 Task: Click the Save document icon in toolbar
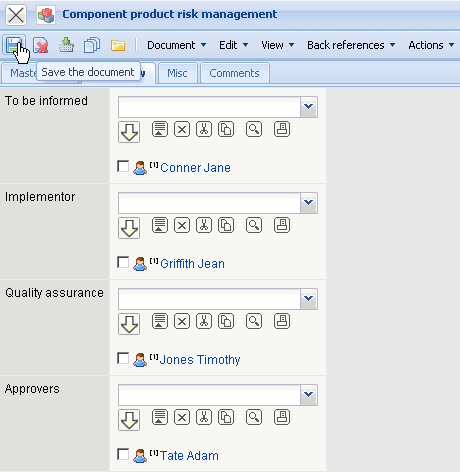click(13, 45)
